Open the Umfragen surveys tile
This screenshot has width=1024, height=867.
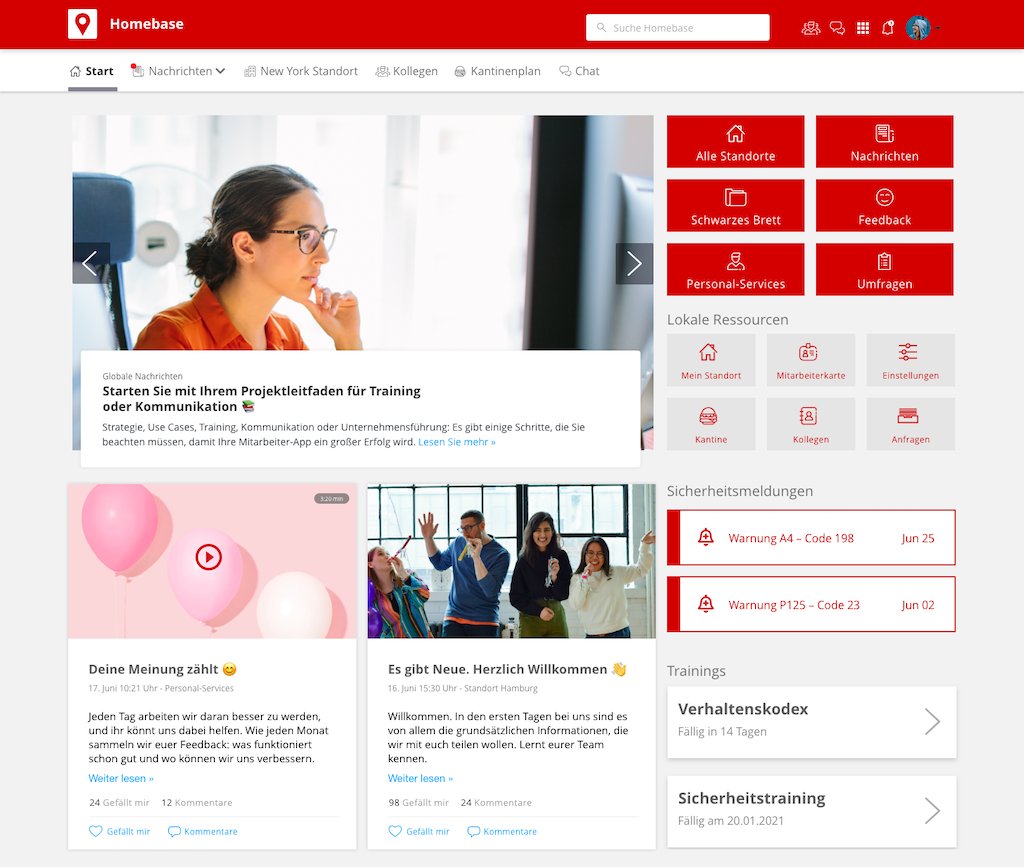(884, 269)
